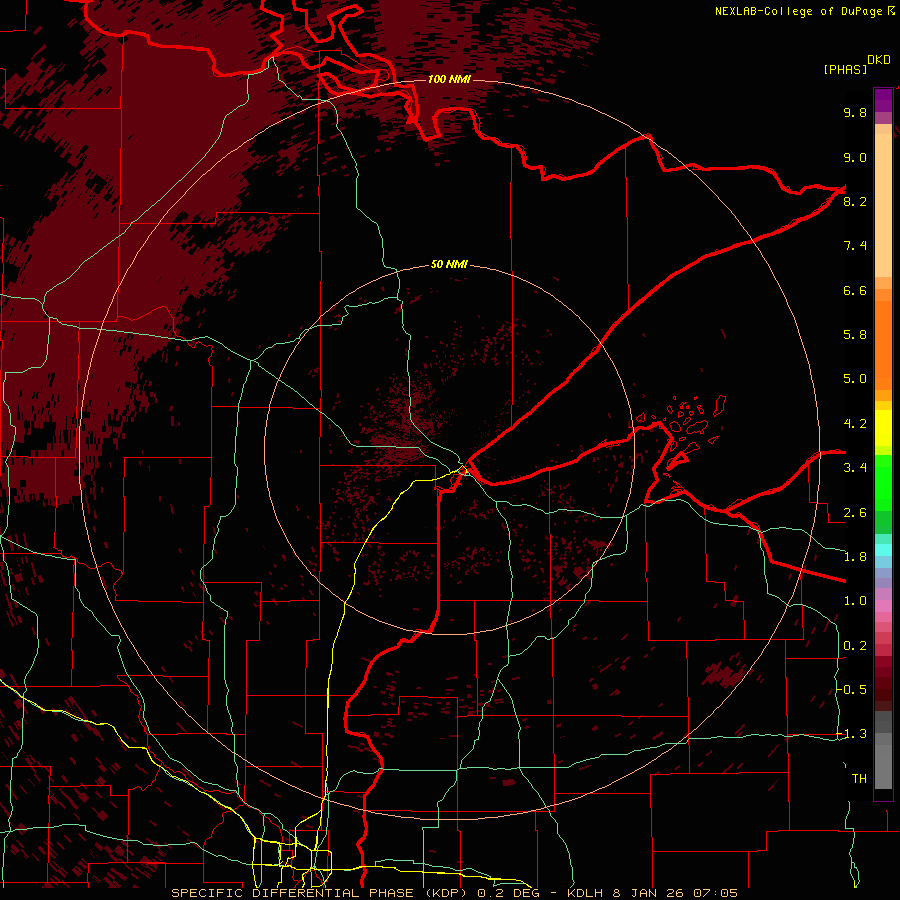
Task: Click the TH label on the legend
Action: point(859,779)
